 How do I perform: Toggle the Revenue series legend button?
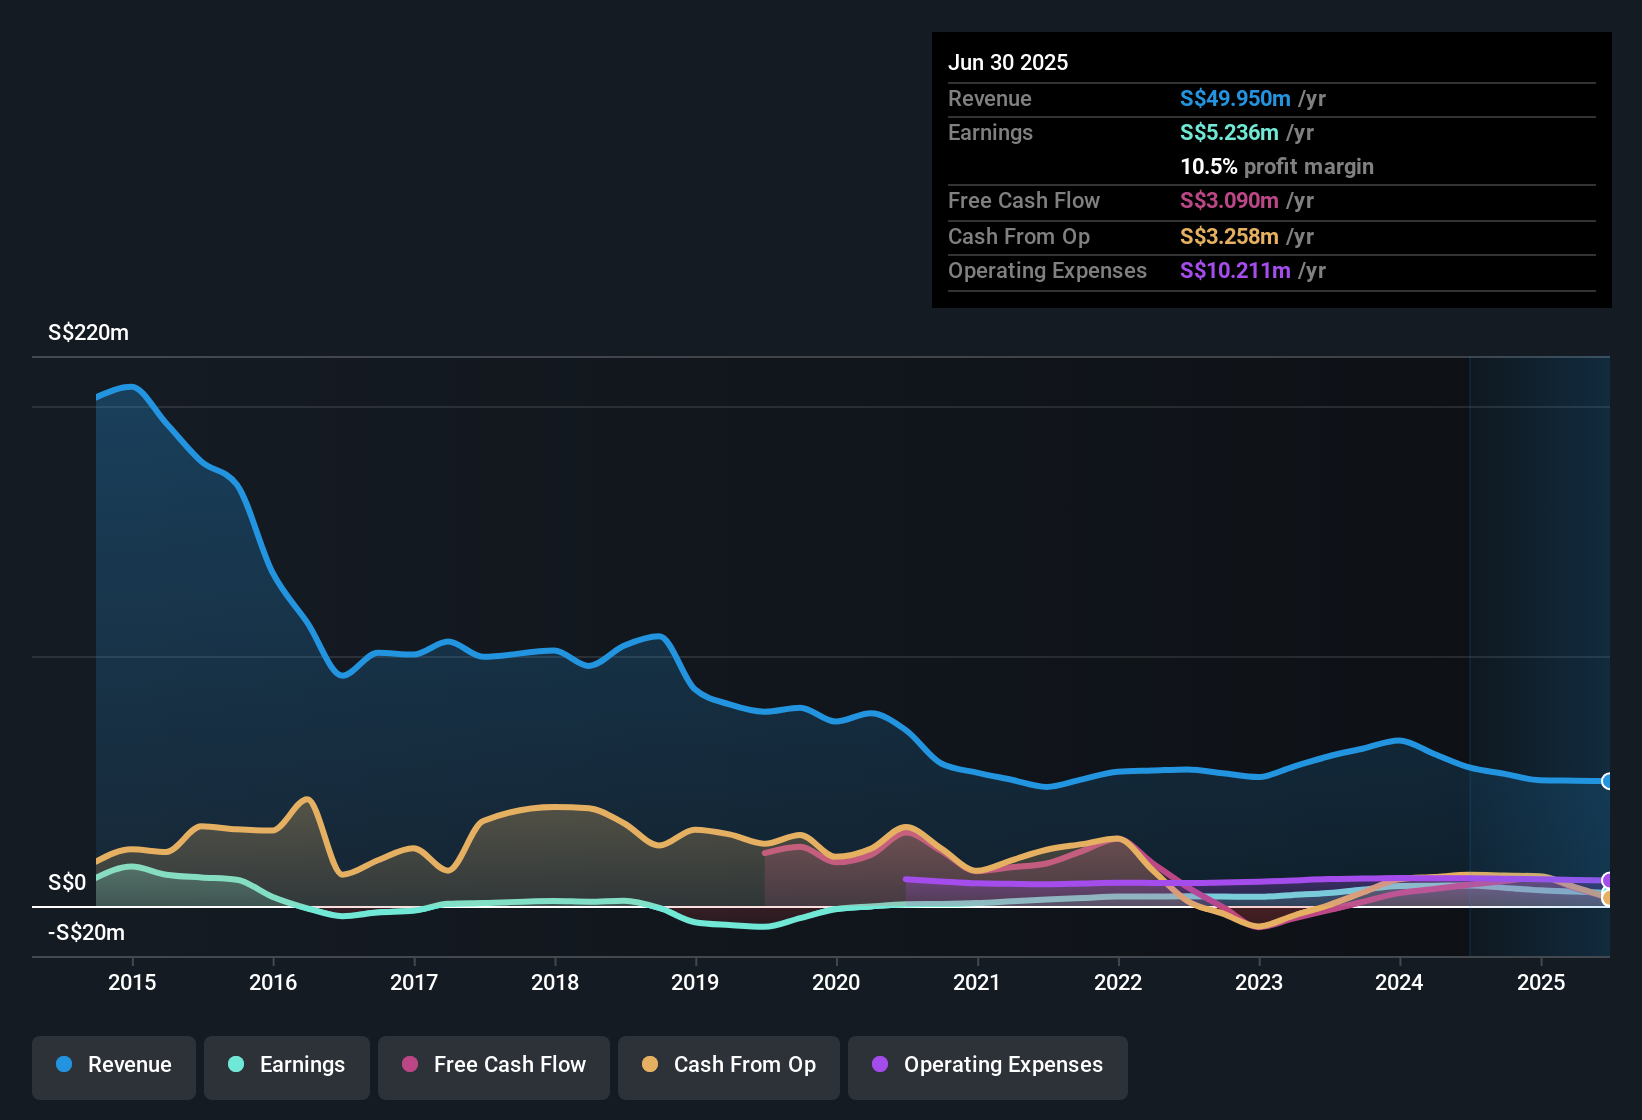click(114, 1065)
